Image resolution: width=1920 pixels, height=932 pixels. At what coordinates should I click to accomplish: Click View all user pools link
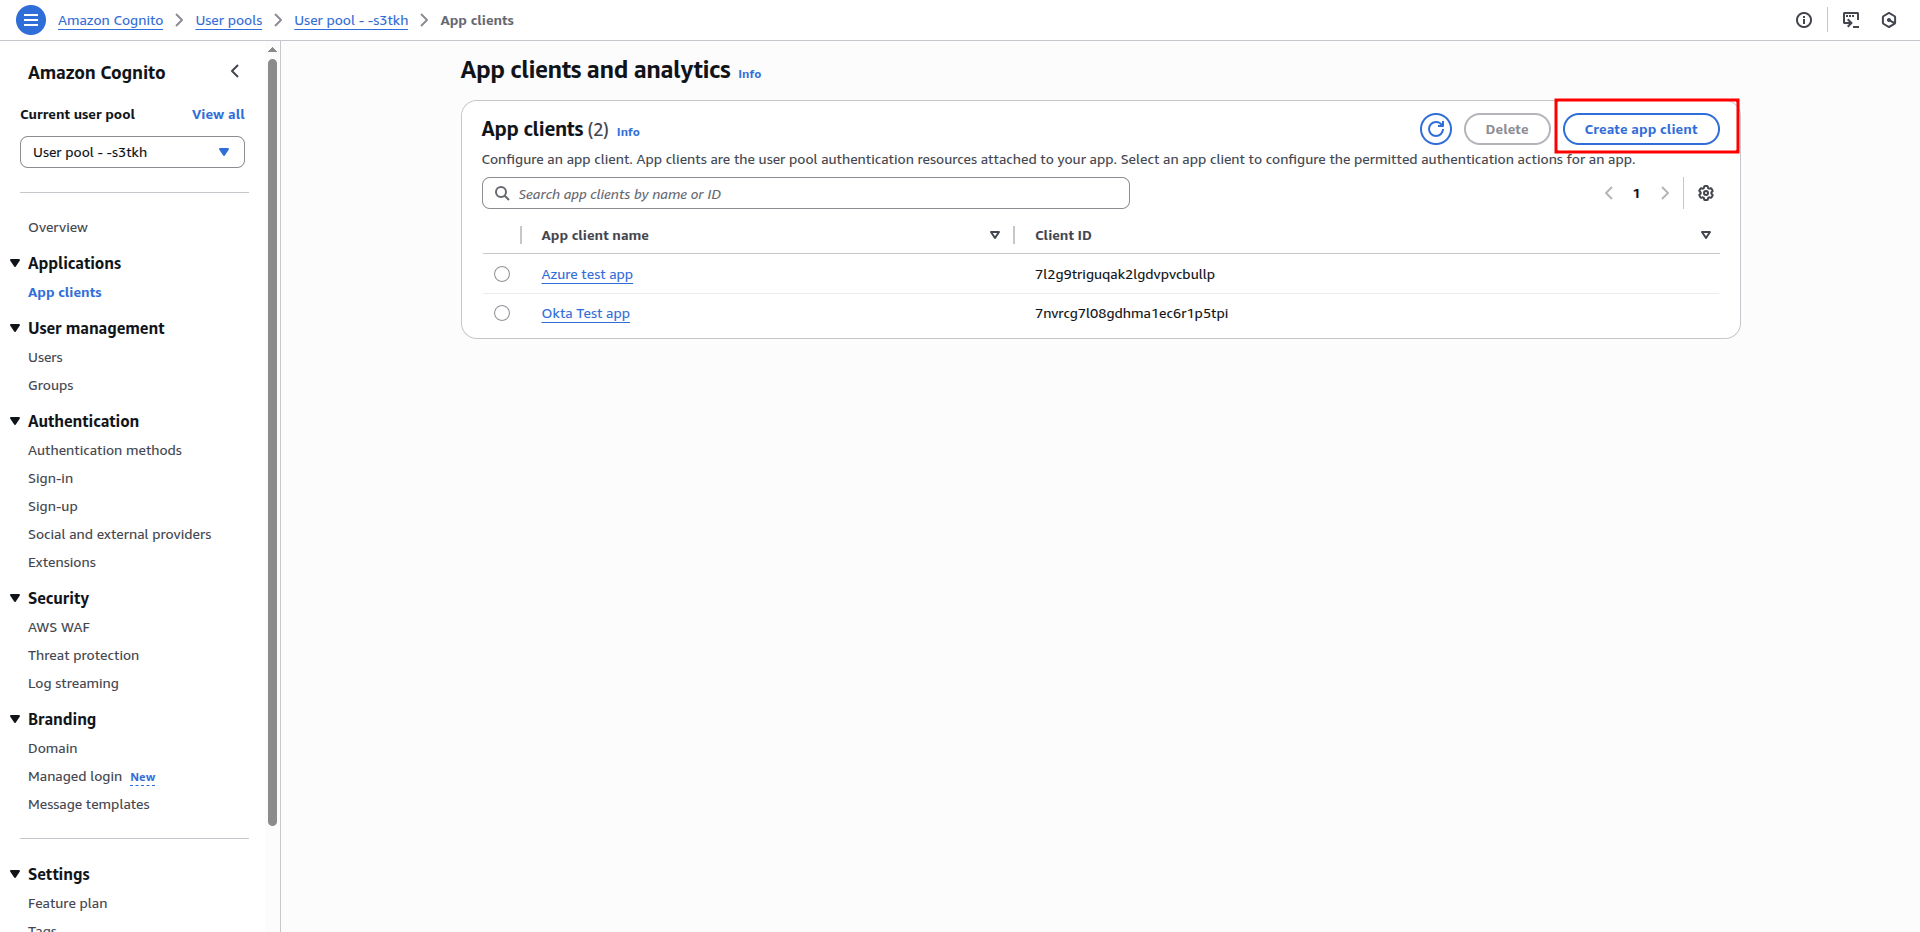(x=218, y=114)
